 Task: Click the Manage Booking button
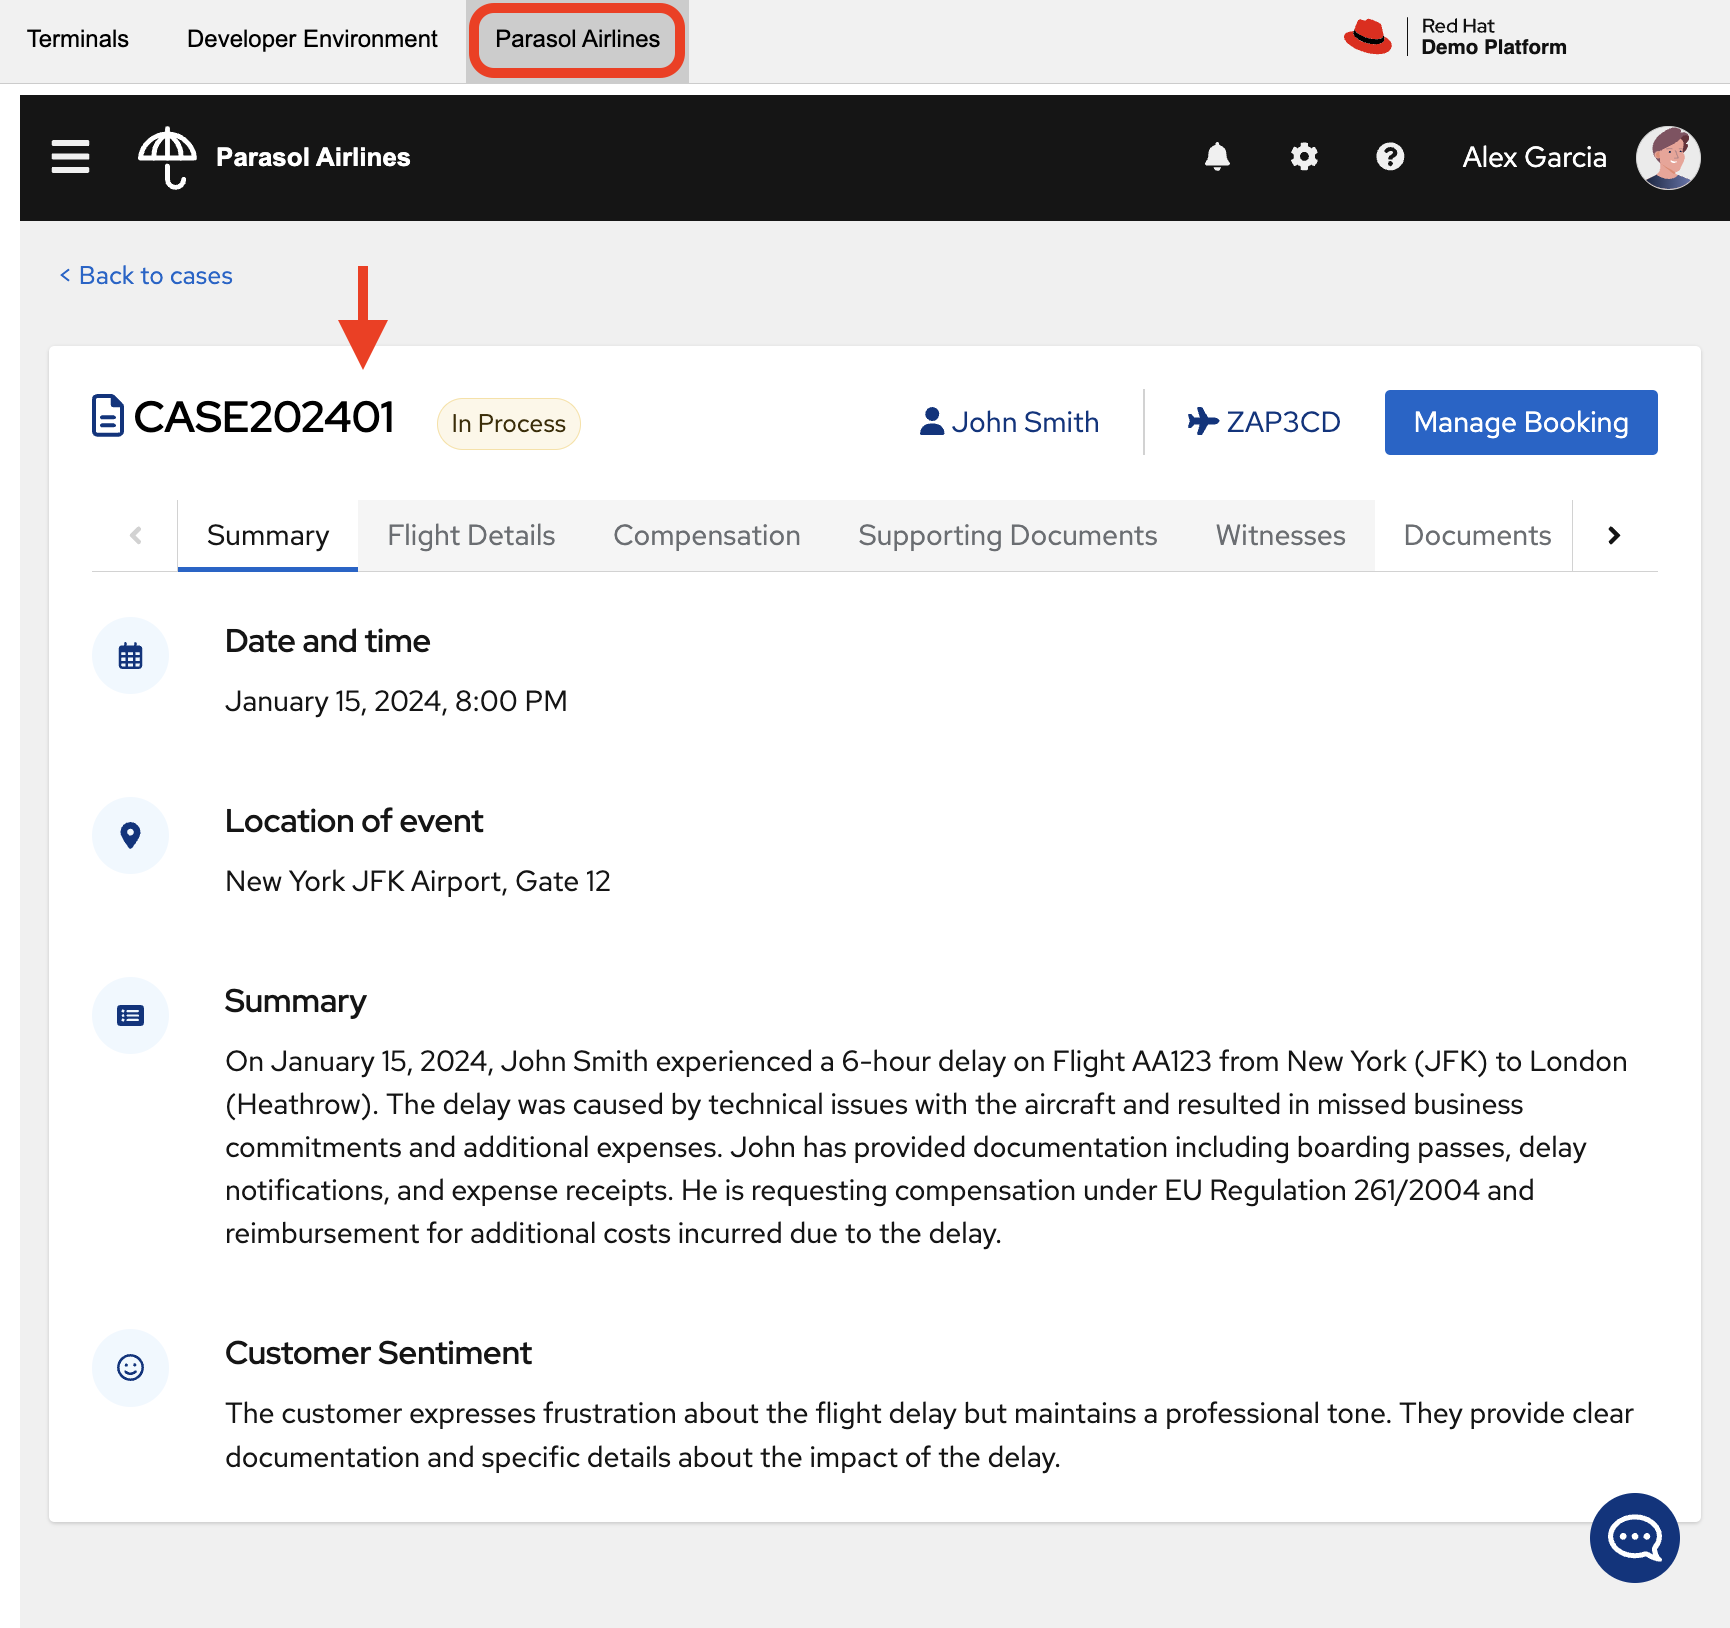pyautogui.click(x=1521, y=422)
